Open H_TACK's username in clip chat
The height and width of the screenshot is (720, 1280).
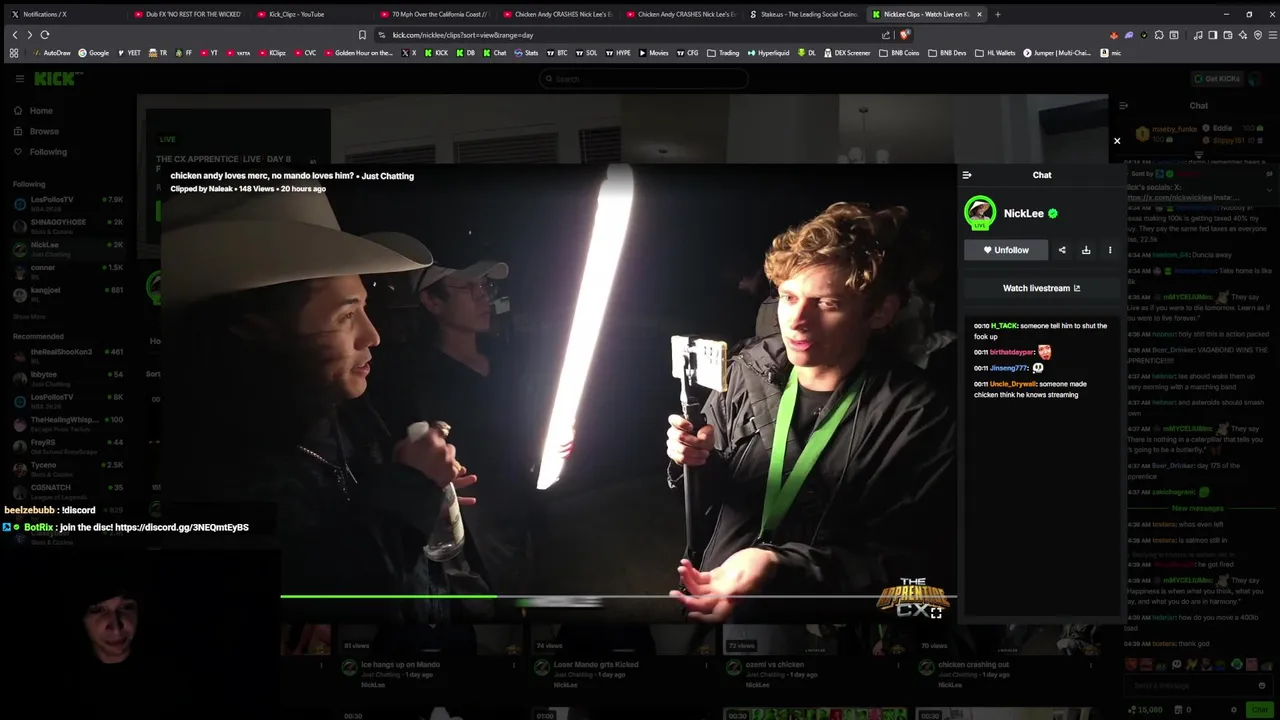[x=1004, y=326]
